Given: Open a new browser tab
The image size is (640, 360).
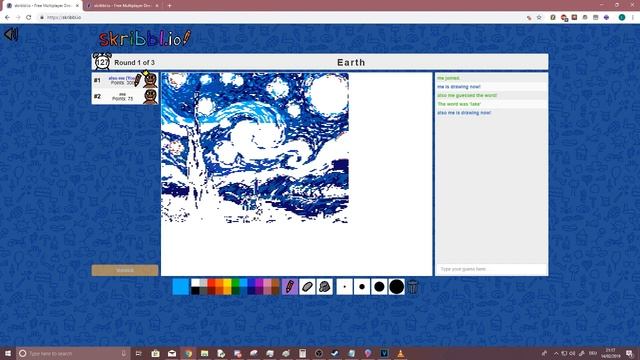Looking at the screenshot, I should (x=169, y=6).
